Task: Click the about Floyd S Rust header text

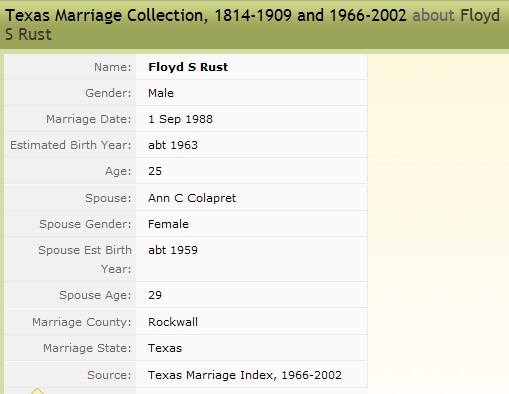Action: click(252, 25)
